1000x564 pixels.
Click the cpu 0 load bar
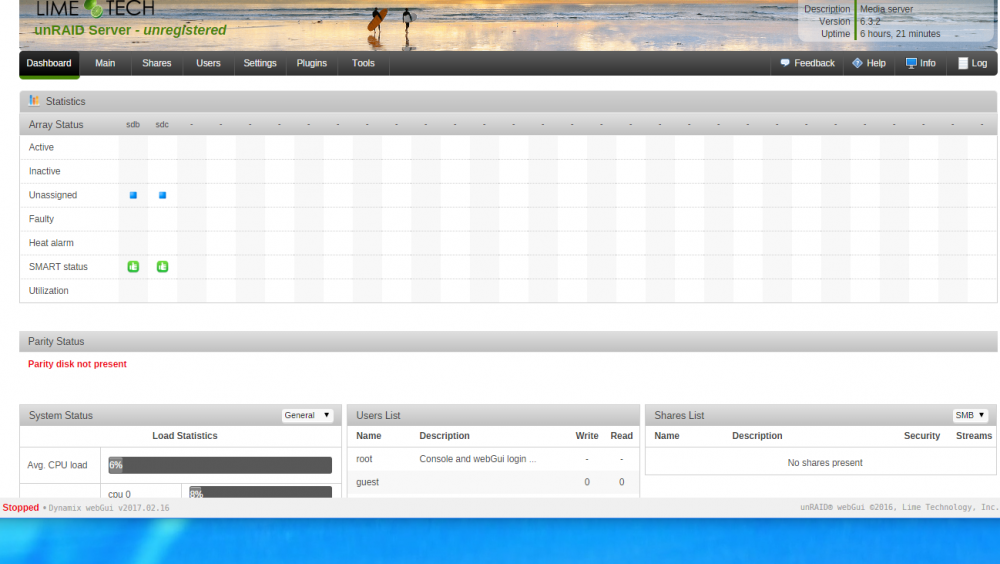point(260,492)
